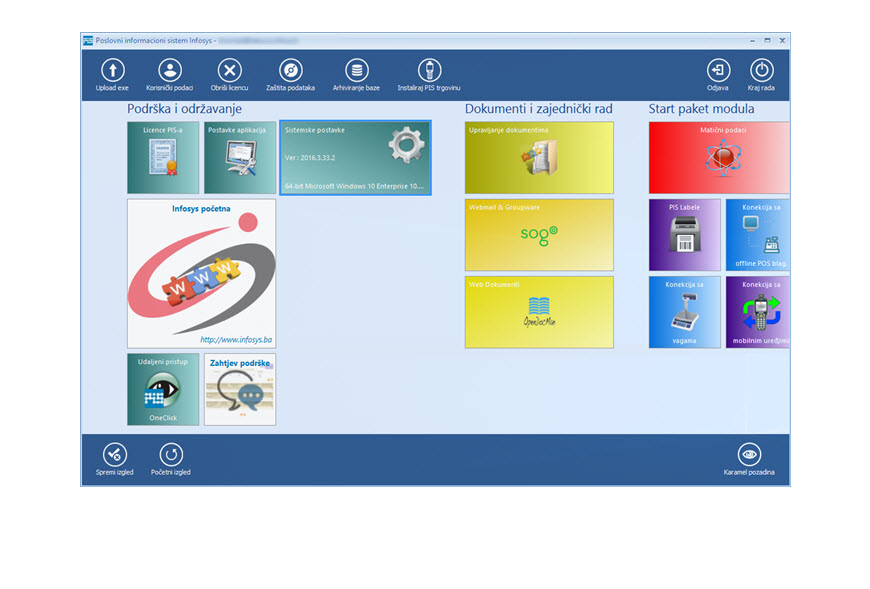Open the Infosys početna tile

(x=201, y=273)
